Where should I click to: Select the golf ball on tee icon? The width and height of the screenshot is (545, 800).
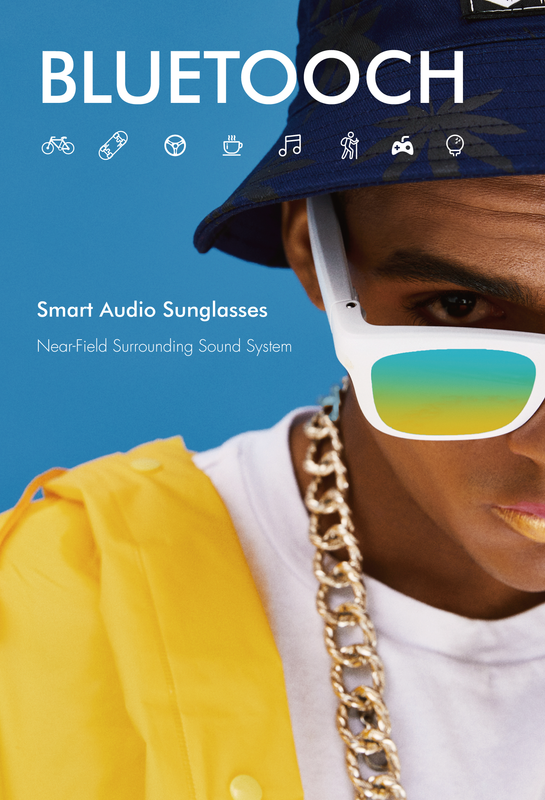[x=455, y=145]
